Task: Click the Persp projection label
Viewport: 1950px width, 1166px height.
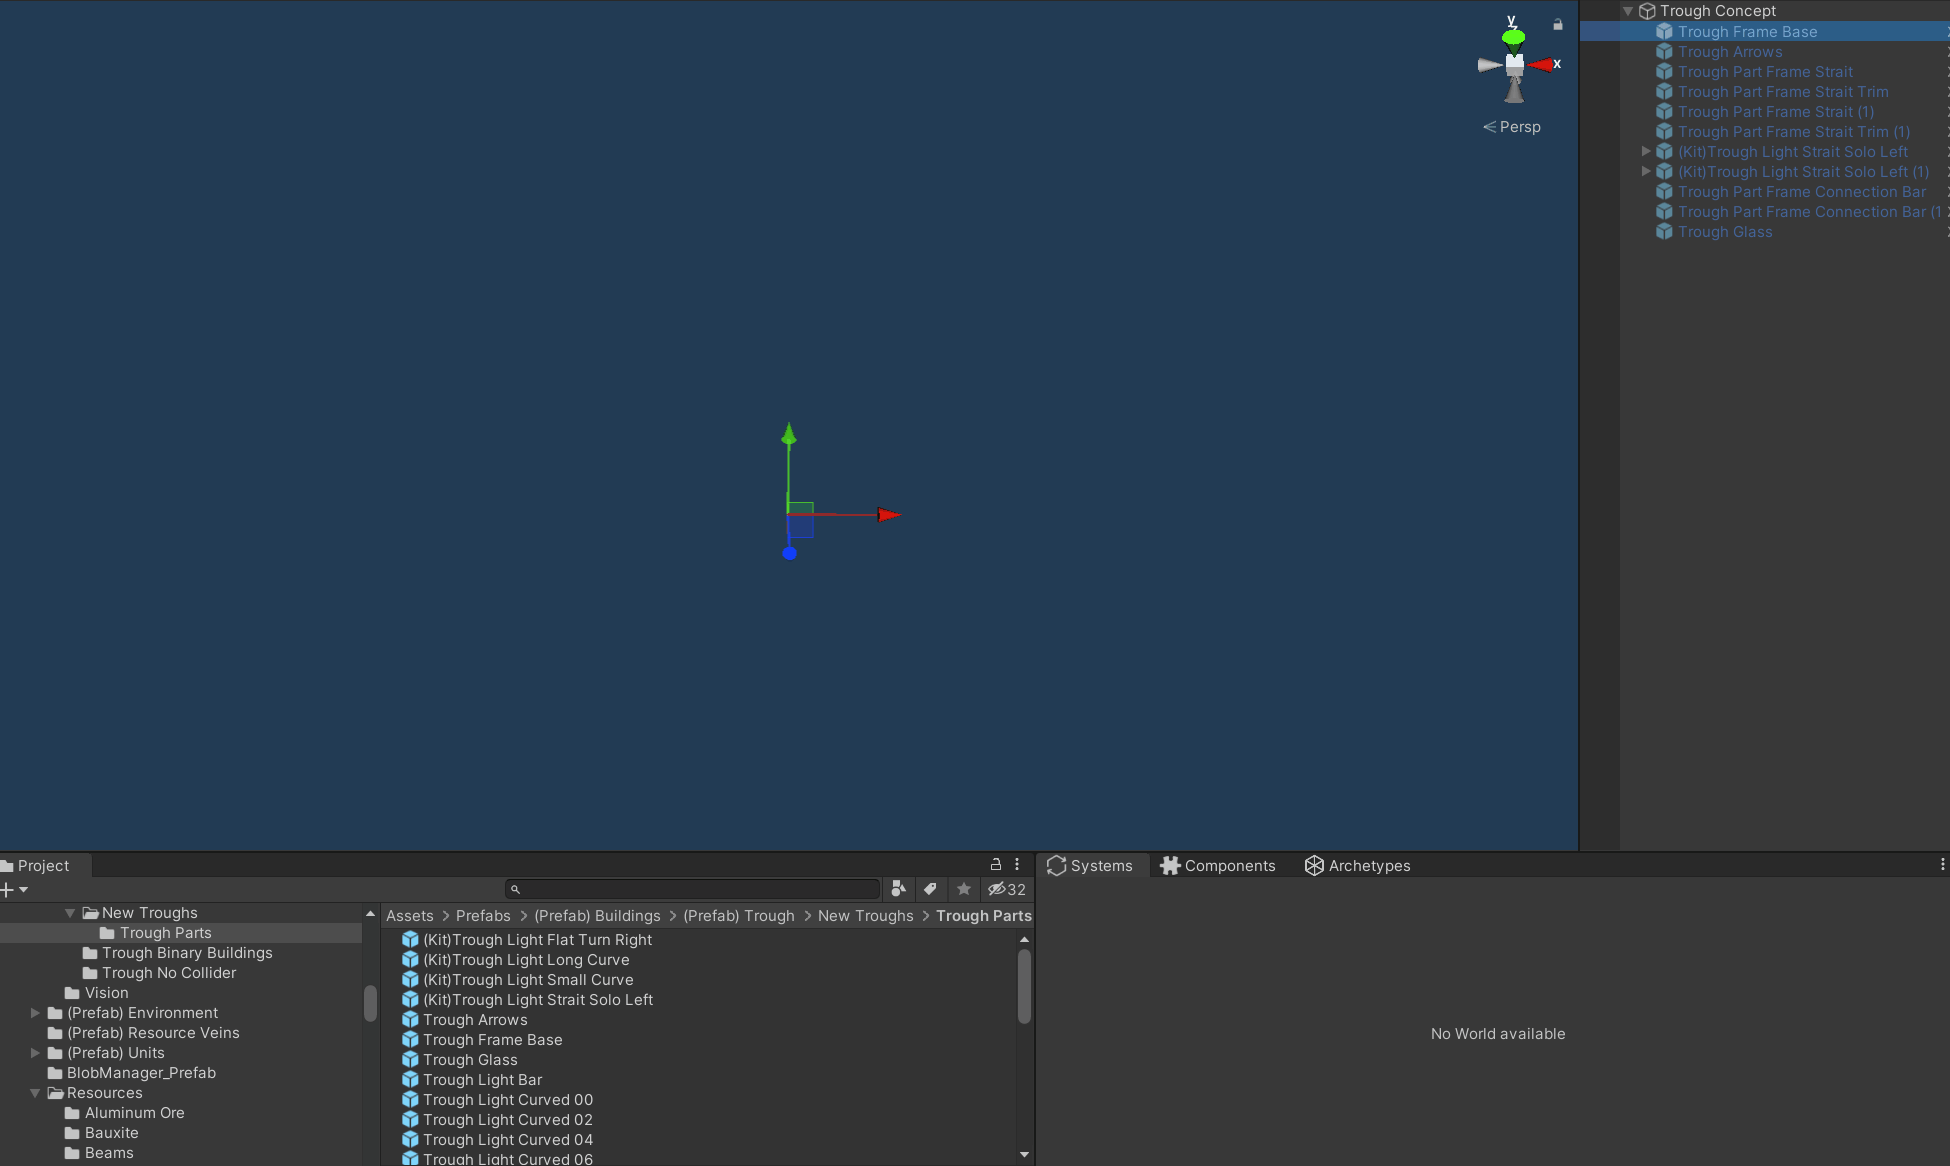Action: click(1519, 127)
